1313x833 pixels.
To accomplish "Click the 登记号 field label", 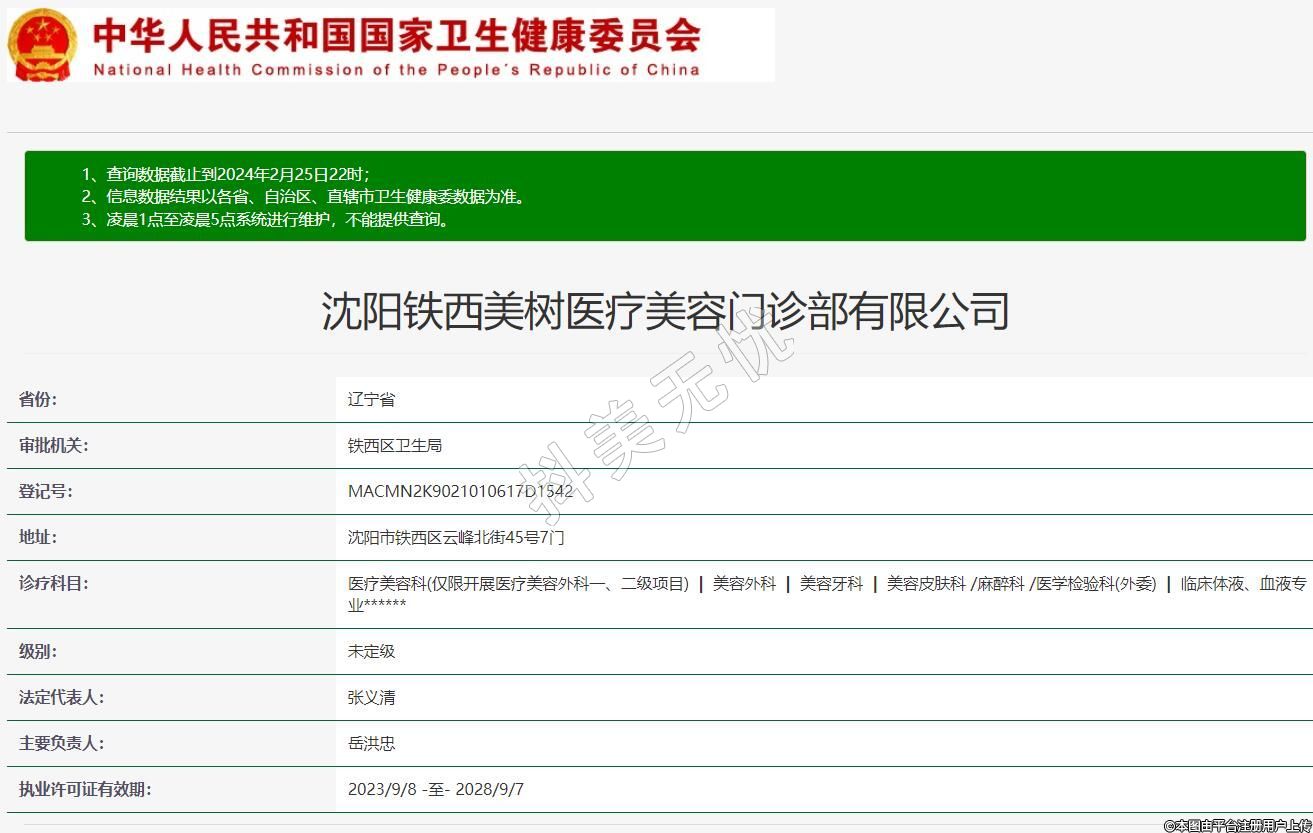I will coord(45,491).
